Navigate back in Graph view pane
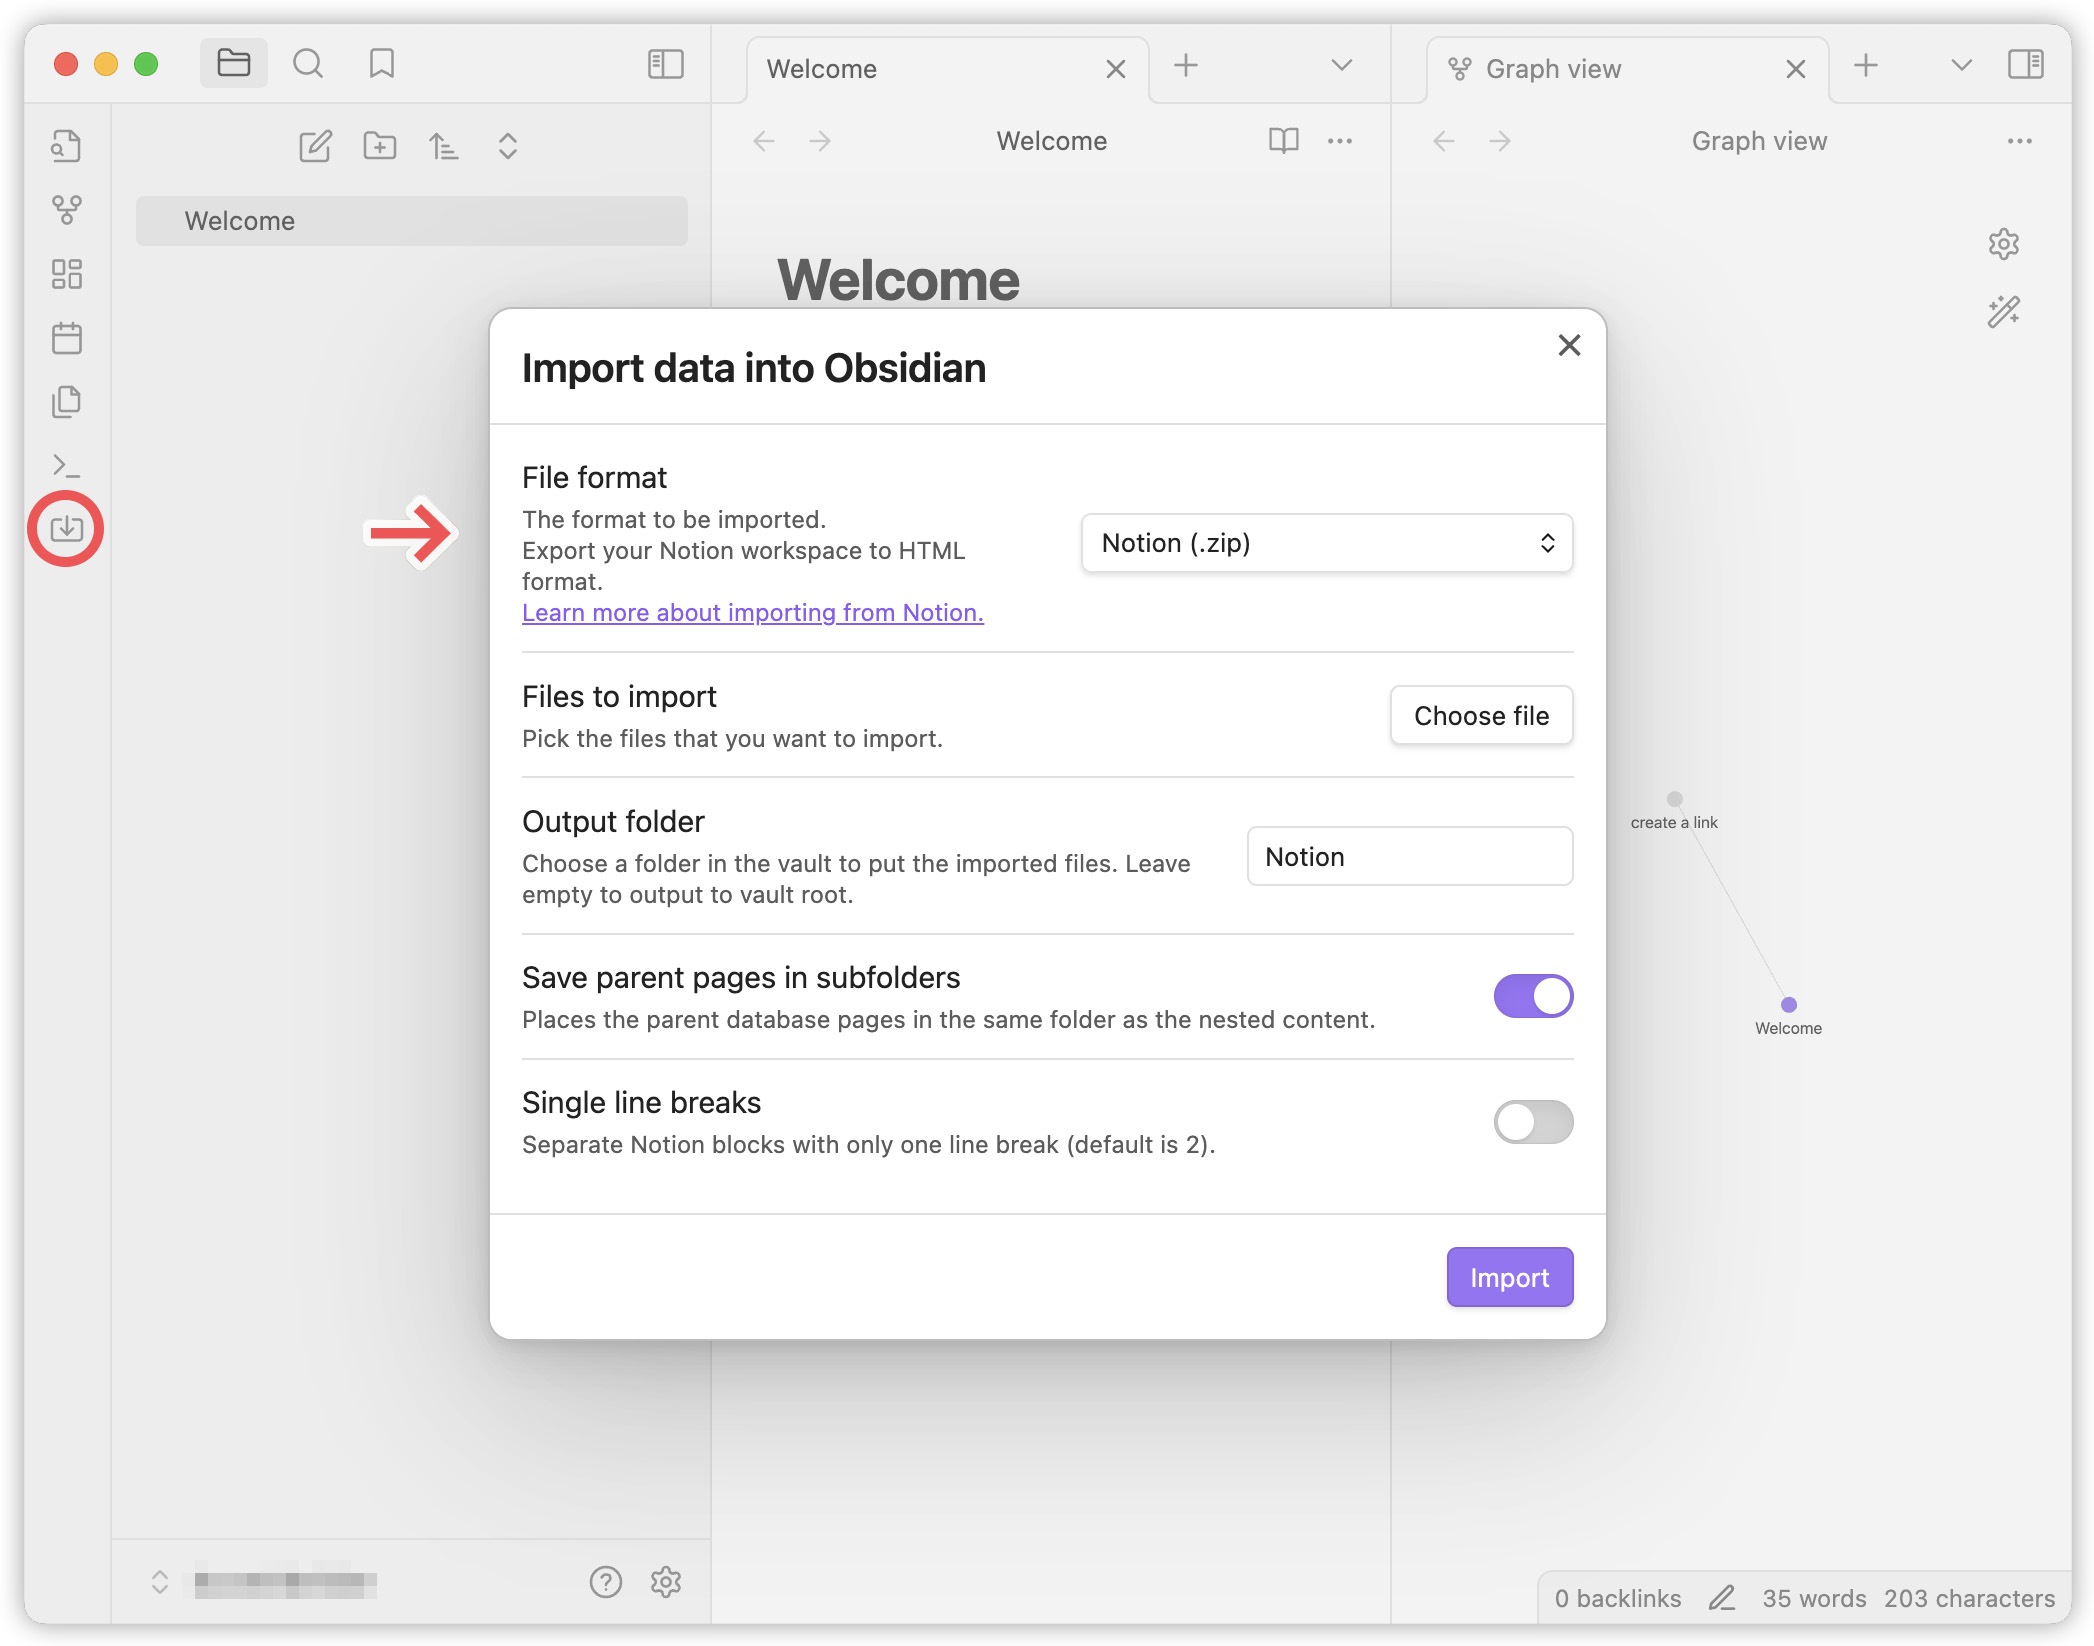This screenshot has height=1646, width=2094. coord(1444,141)
